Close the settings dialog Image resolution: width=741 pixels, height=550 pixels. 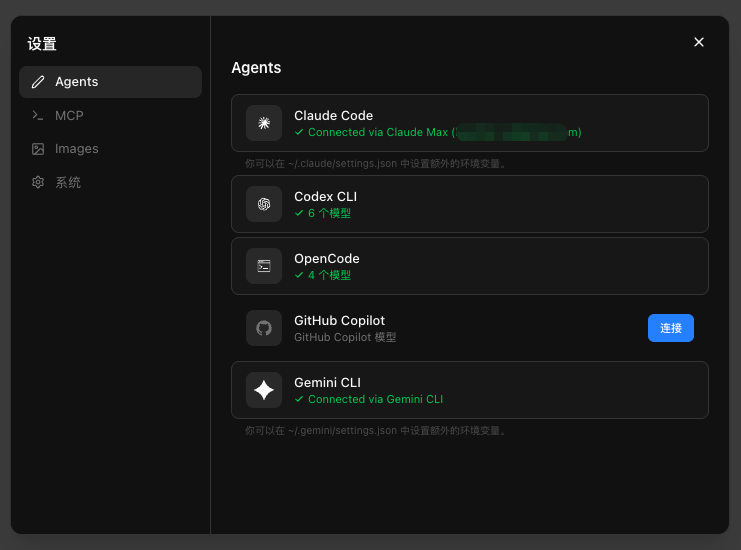[x=699, y=42]
